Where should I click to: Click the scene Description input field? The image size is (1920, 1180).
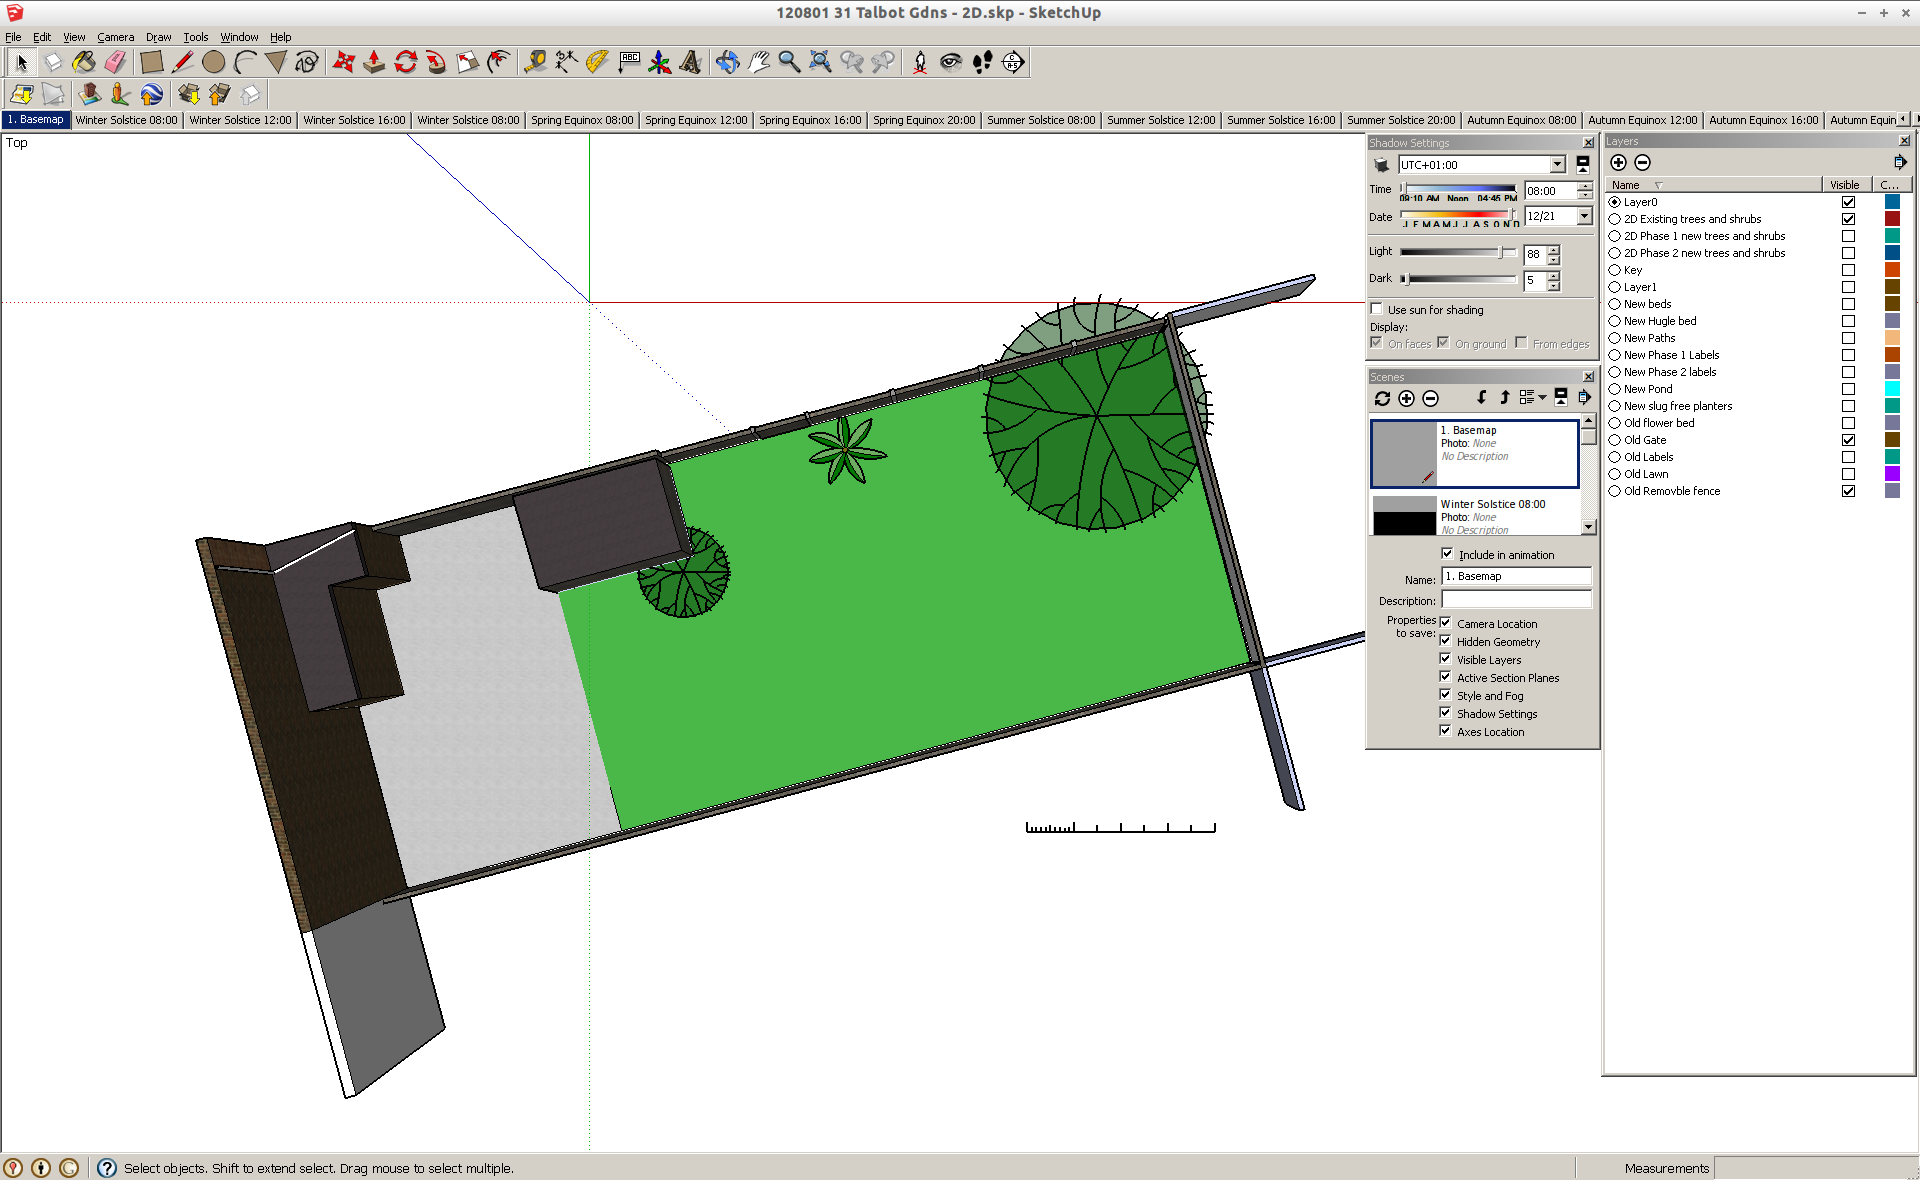[1515, 600]
